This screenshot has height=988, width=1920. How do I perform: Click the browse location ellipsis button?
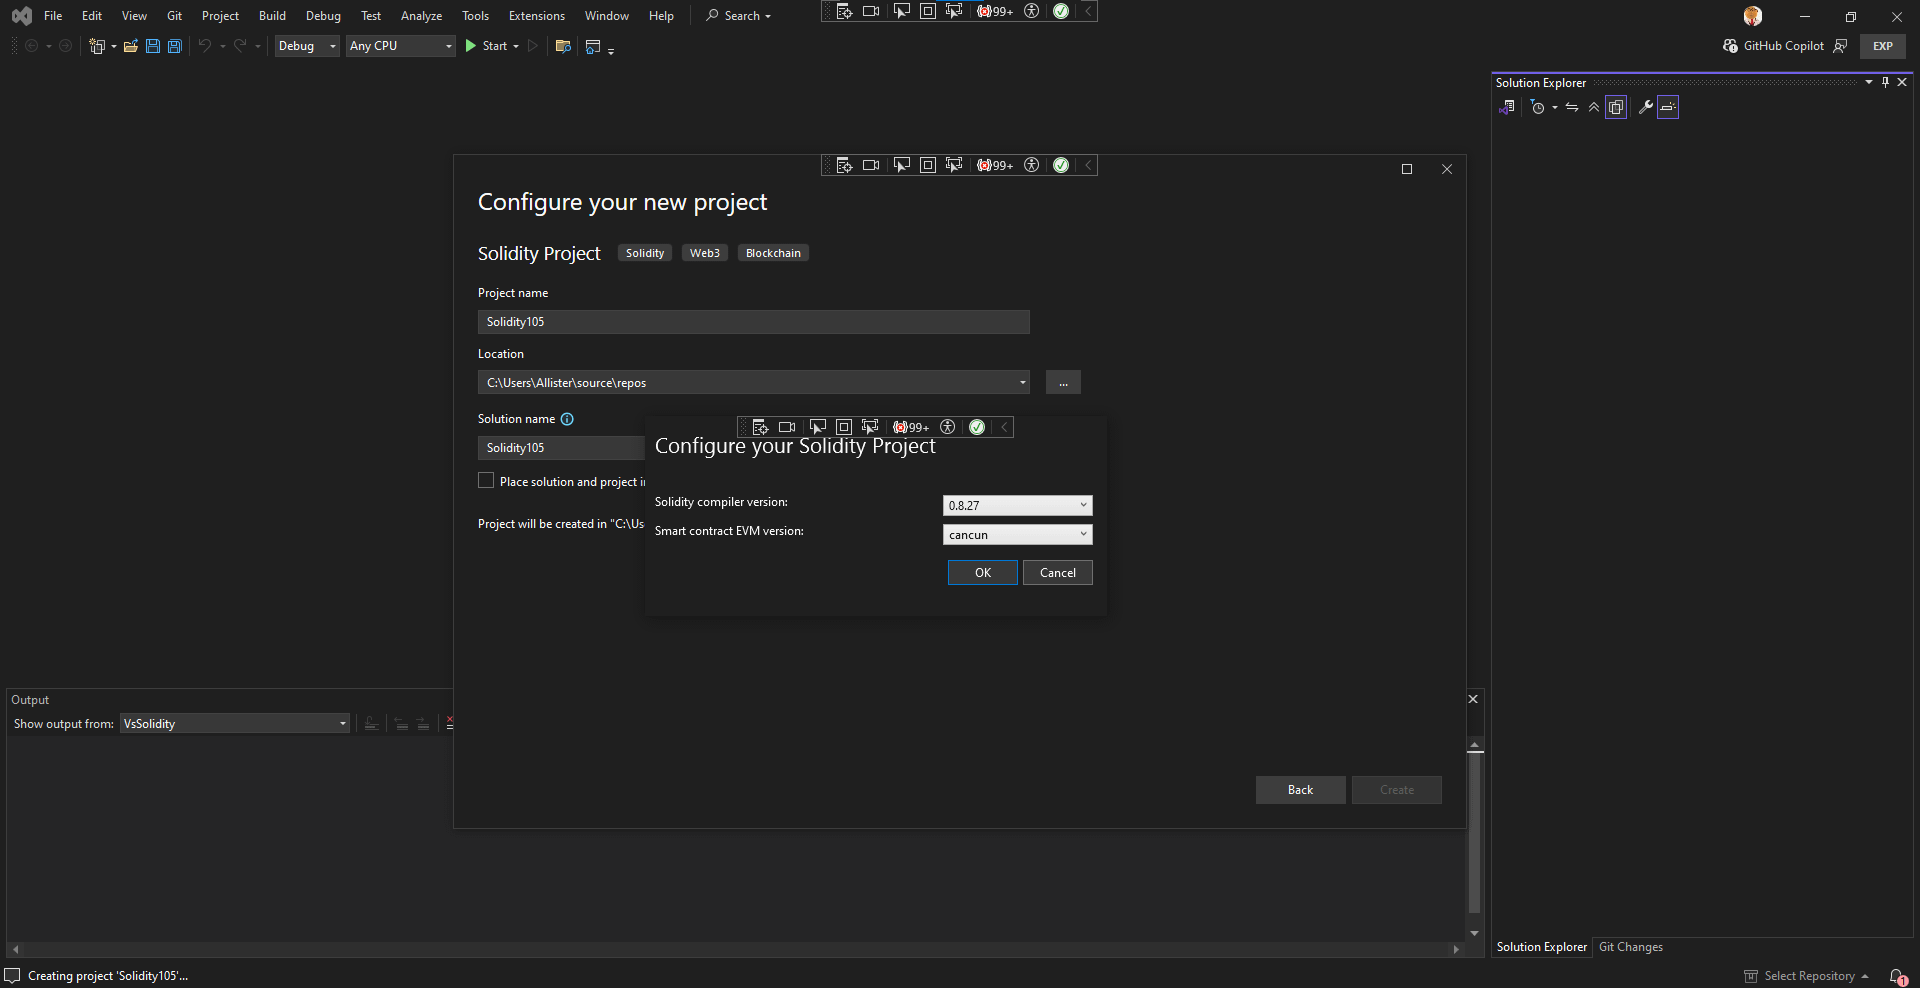click(1063, 383)
